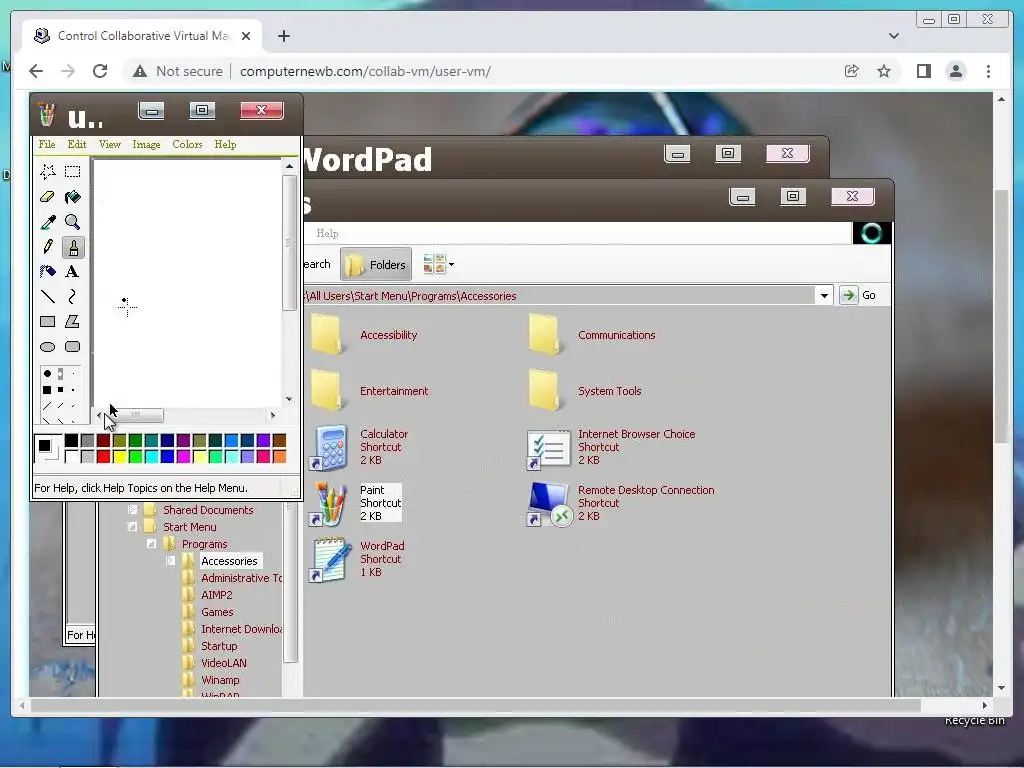The image size is (1024, 768).
Task: Select the Winamp folder in tree
Action: [x=220, y=680]
